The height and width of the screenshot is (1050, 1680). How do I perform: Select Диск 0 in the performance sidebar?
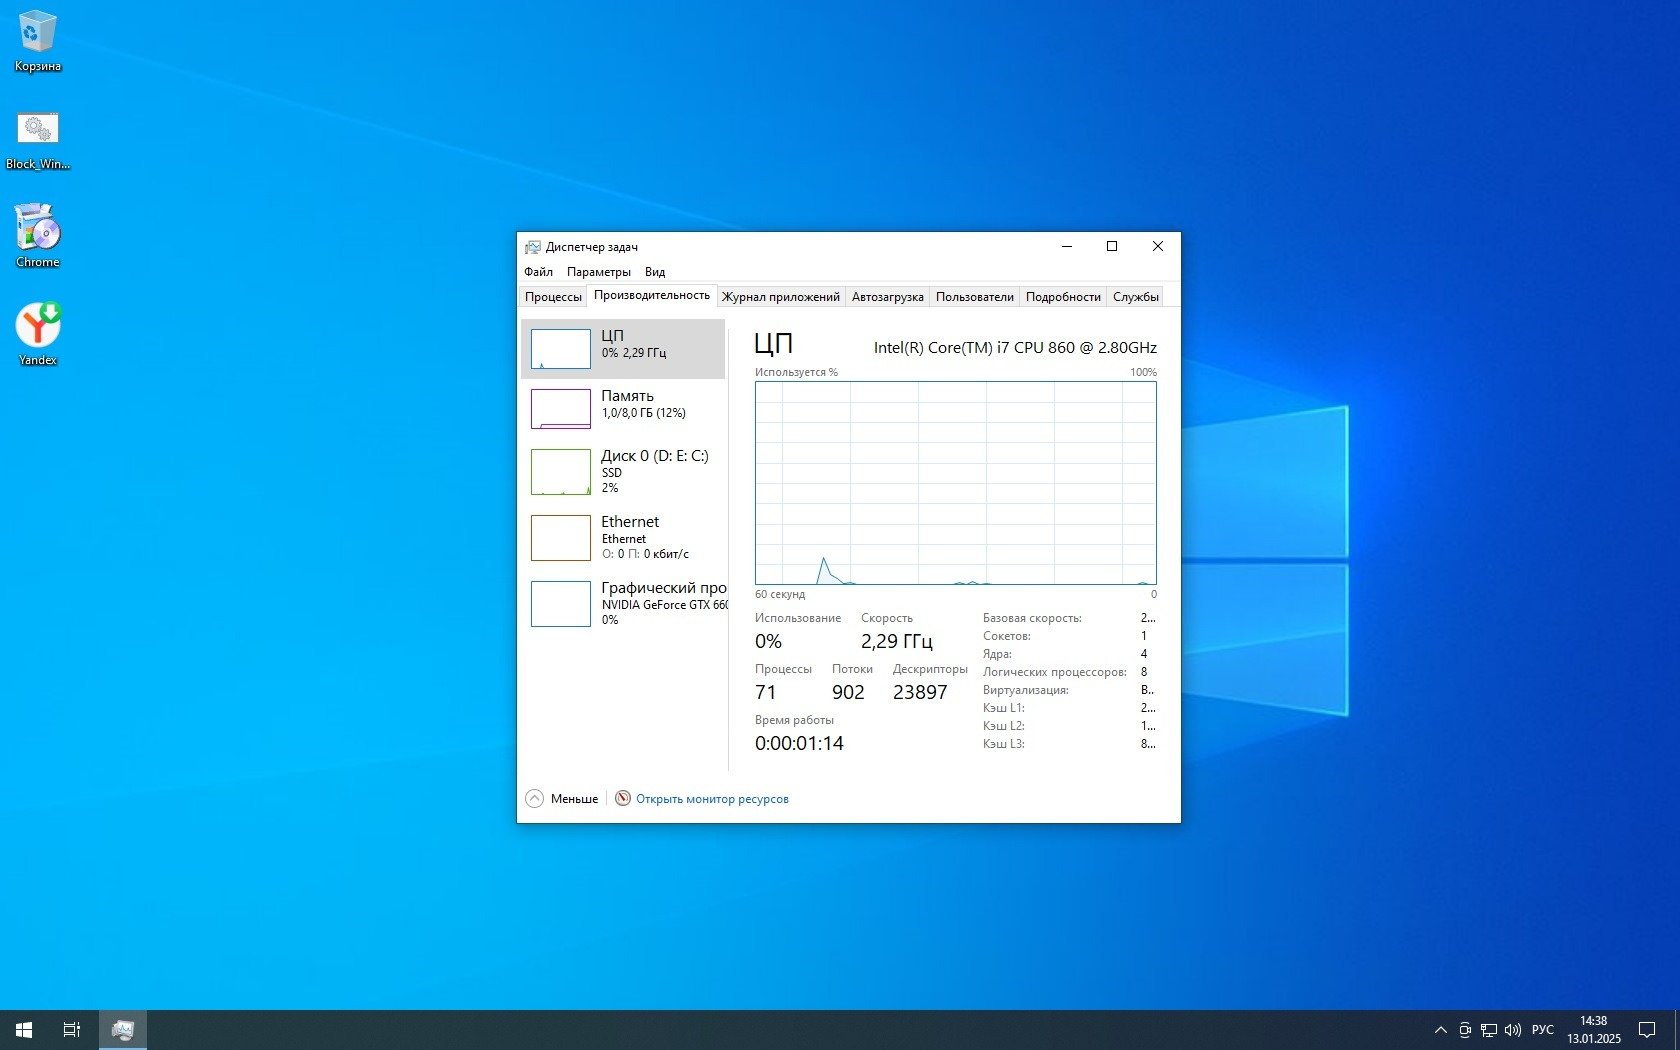pyautogui.click(x=623, y=472)
